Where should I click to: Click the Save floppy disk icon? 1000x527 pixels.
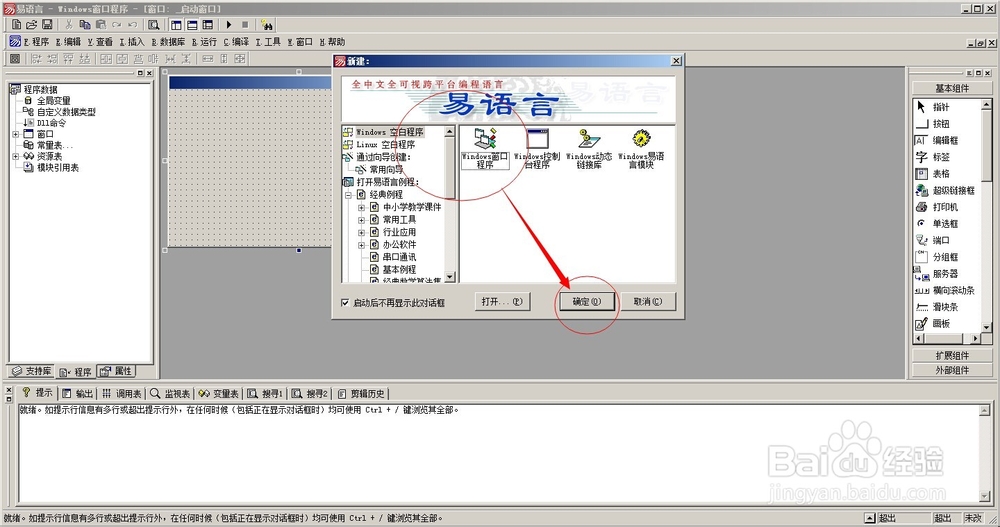[x=47, y=24]
